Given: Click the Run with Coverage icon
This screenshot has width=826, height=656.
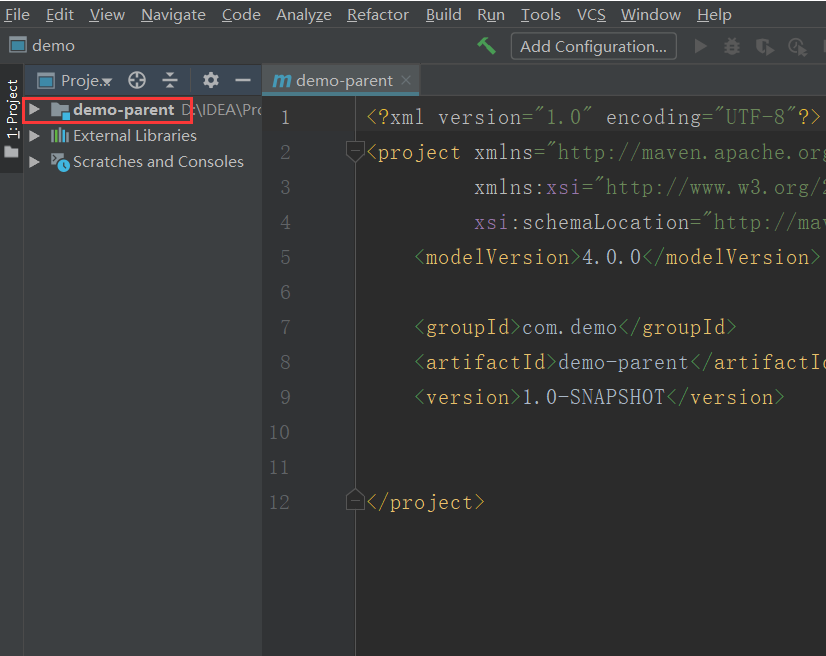Looking at the screenshot, I should [764, 47].
